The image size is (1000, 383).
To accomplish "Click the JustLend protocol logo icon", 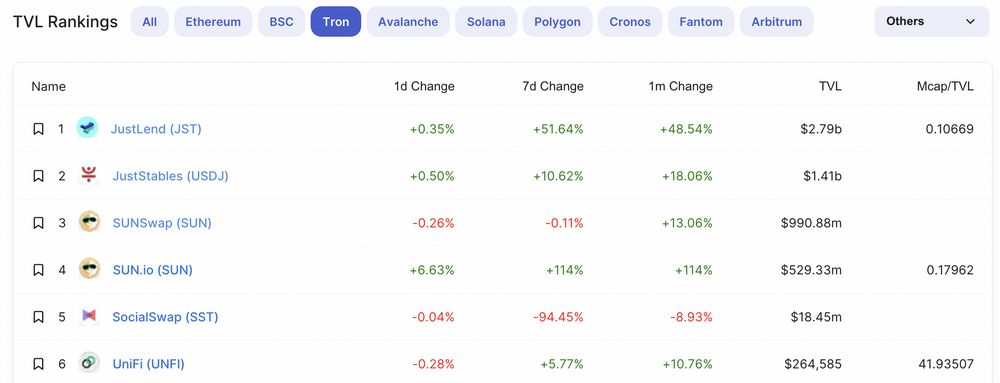I will click(87, 128).
